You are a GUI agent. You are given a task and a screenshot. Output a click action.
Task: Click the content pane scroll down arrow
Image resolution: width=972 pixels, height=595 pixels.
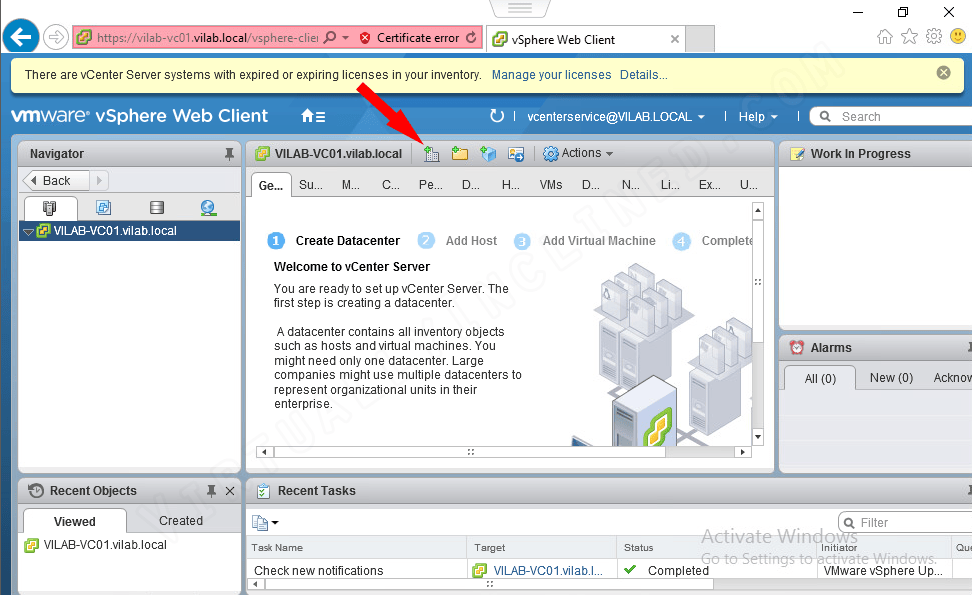point(758,437)
